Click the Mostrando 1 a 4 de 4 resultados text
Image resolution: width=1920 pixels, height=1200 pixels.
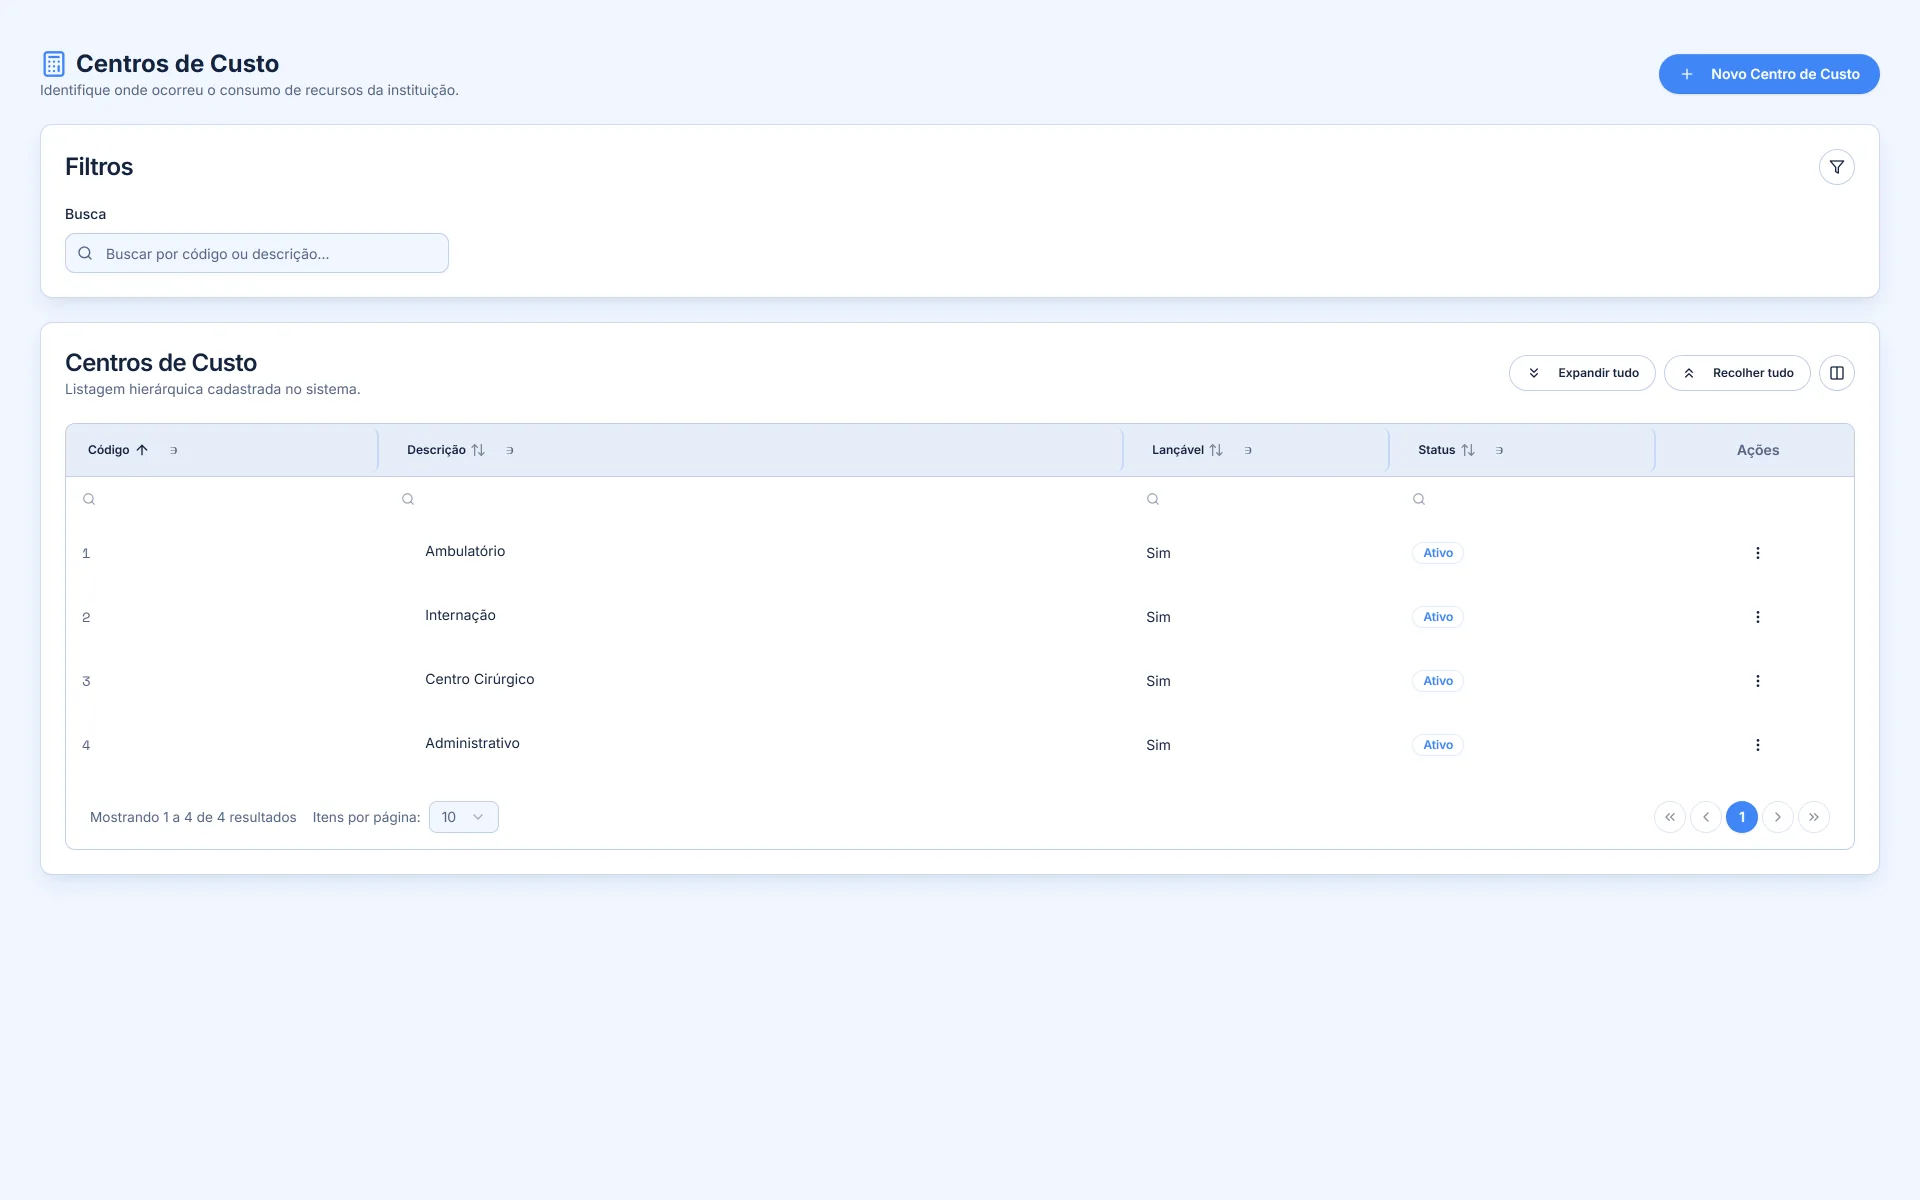click(x=193, y=817)
